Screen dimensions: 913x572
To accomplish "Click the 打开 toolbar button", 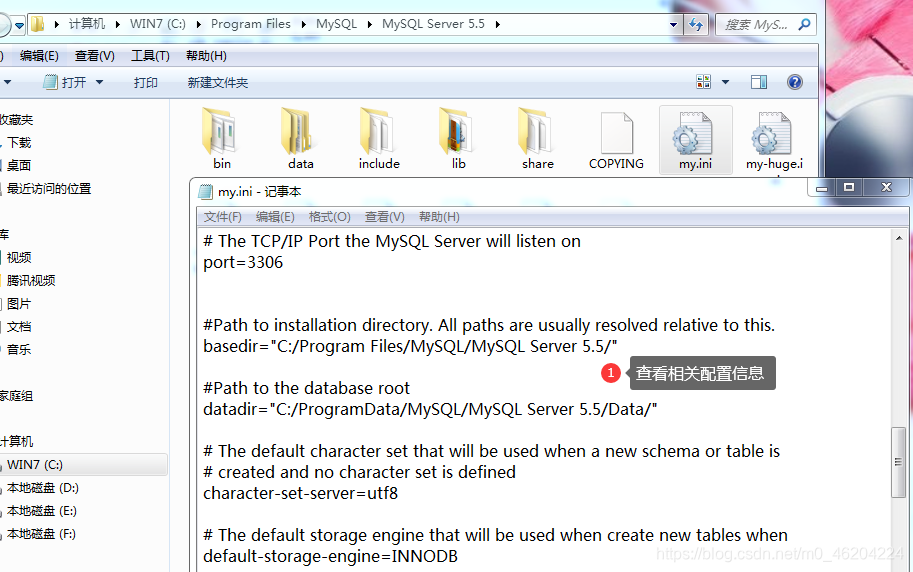I will (x=65, y=82).
